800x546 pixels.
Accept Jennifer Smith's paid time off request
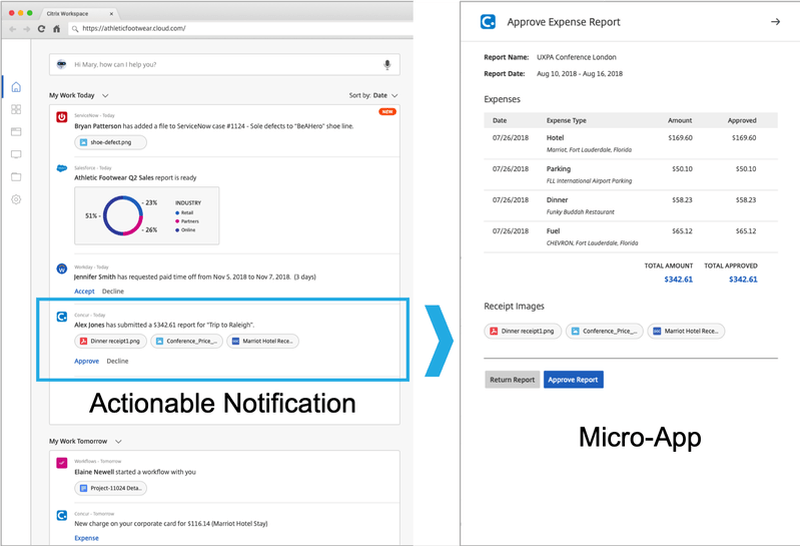click(84, 291)
